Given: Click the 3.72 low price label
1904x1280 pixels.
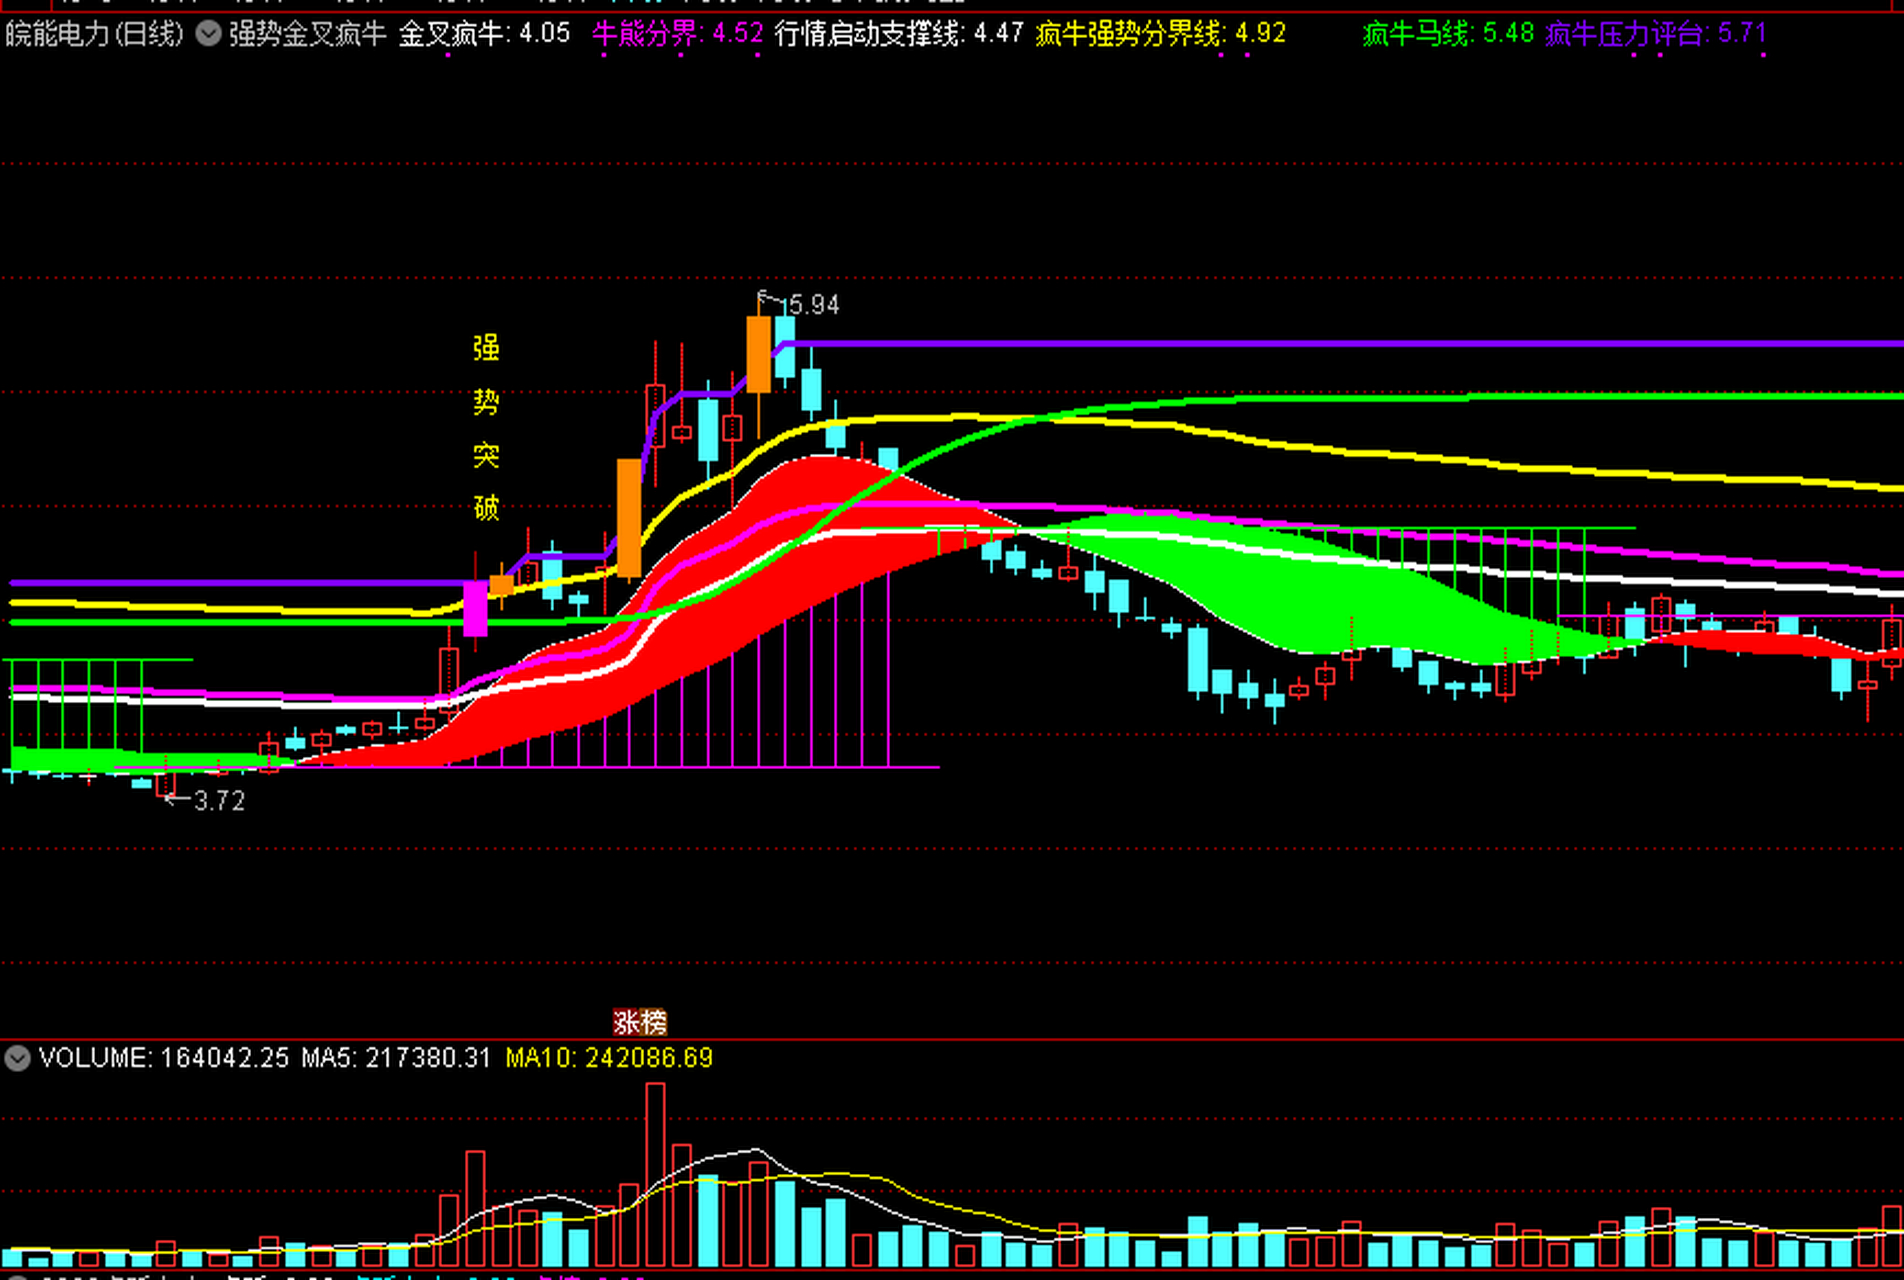Looking at the screenshot, I should click(x=219, y=801).
